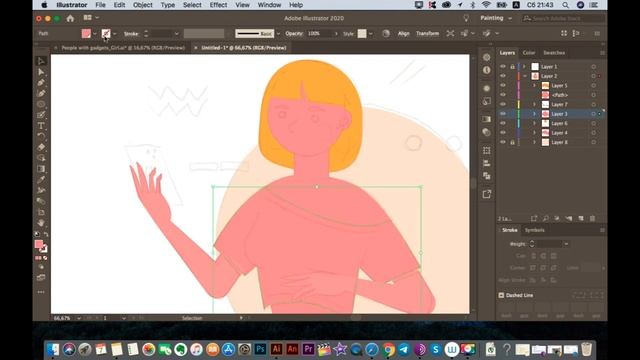Expand Layer 7 disclosure arrow
The width and height of the screenshot is (640, 360).
click(534, 104)
